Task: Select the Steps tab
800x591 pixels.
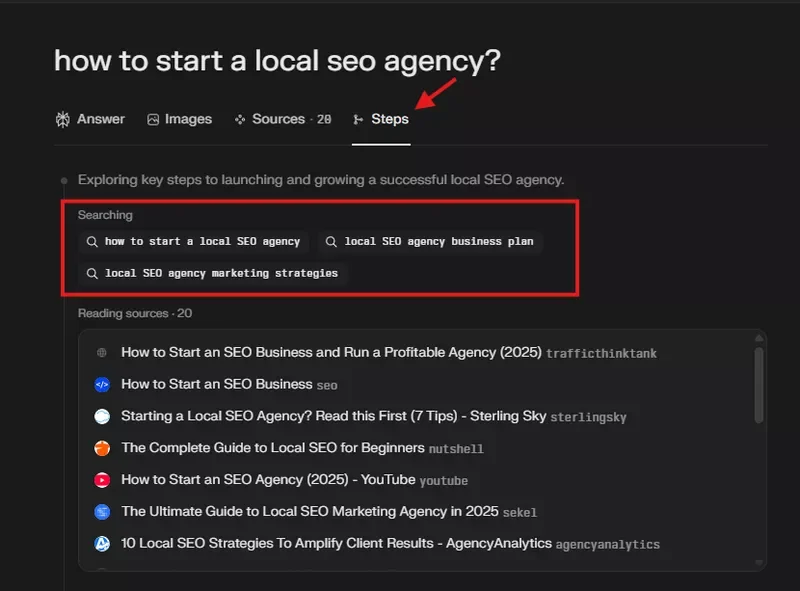Action: 381,119
